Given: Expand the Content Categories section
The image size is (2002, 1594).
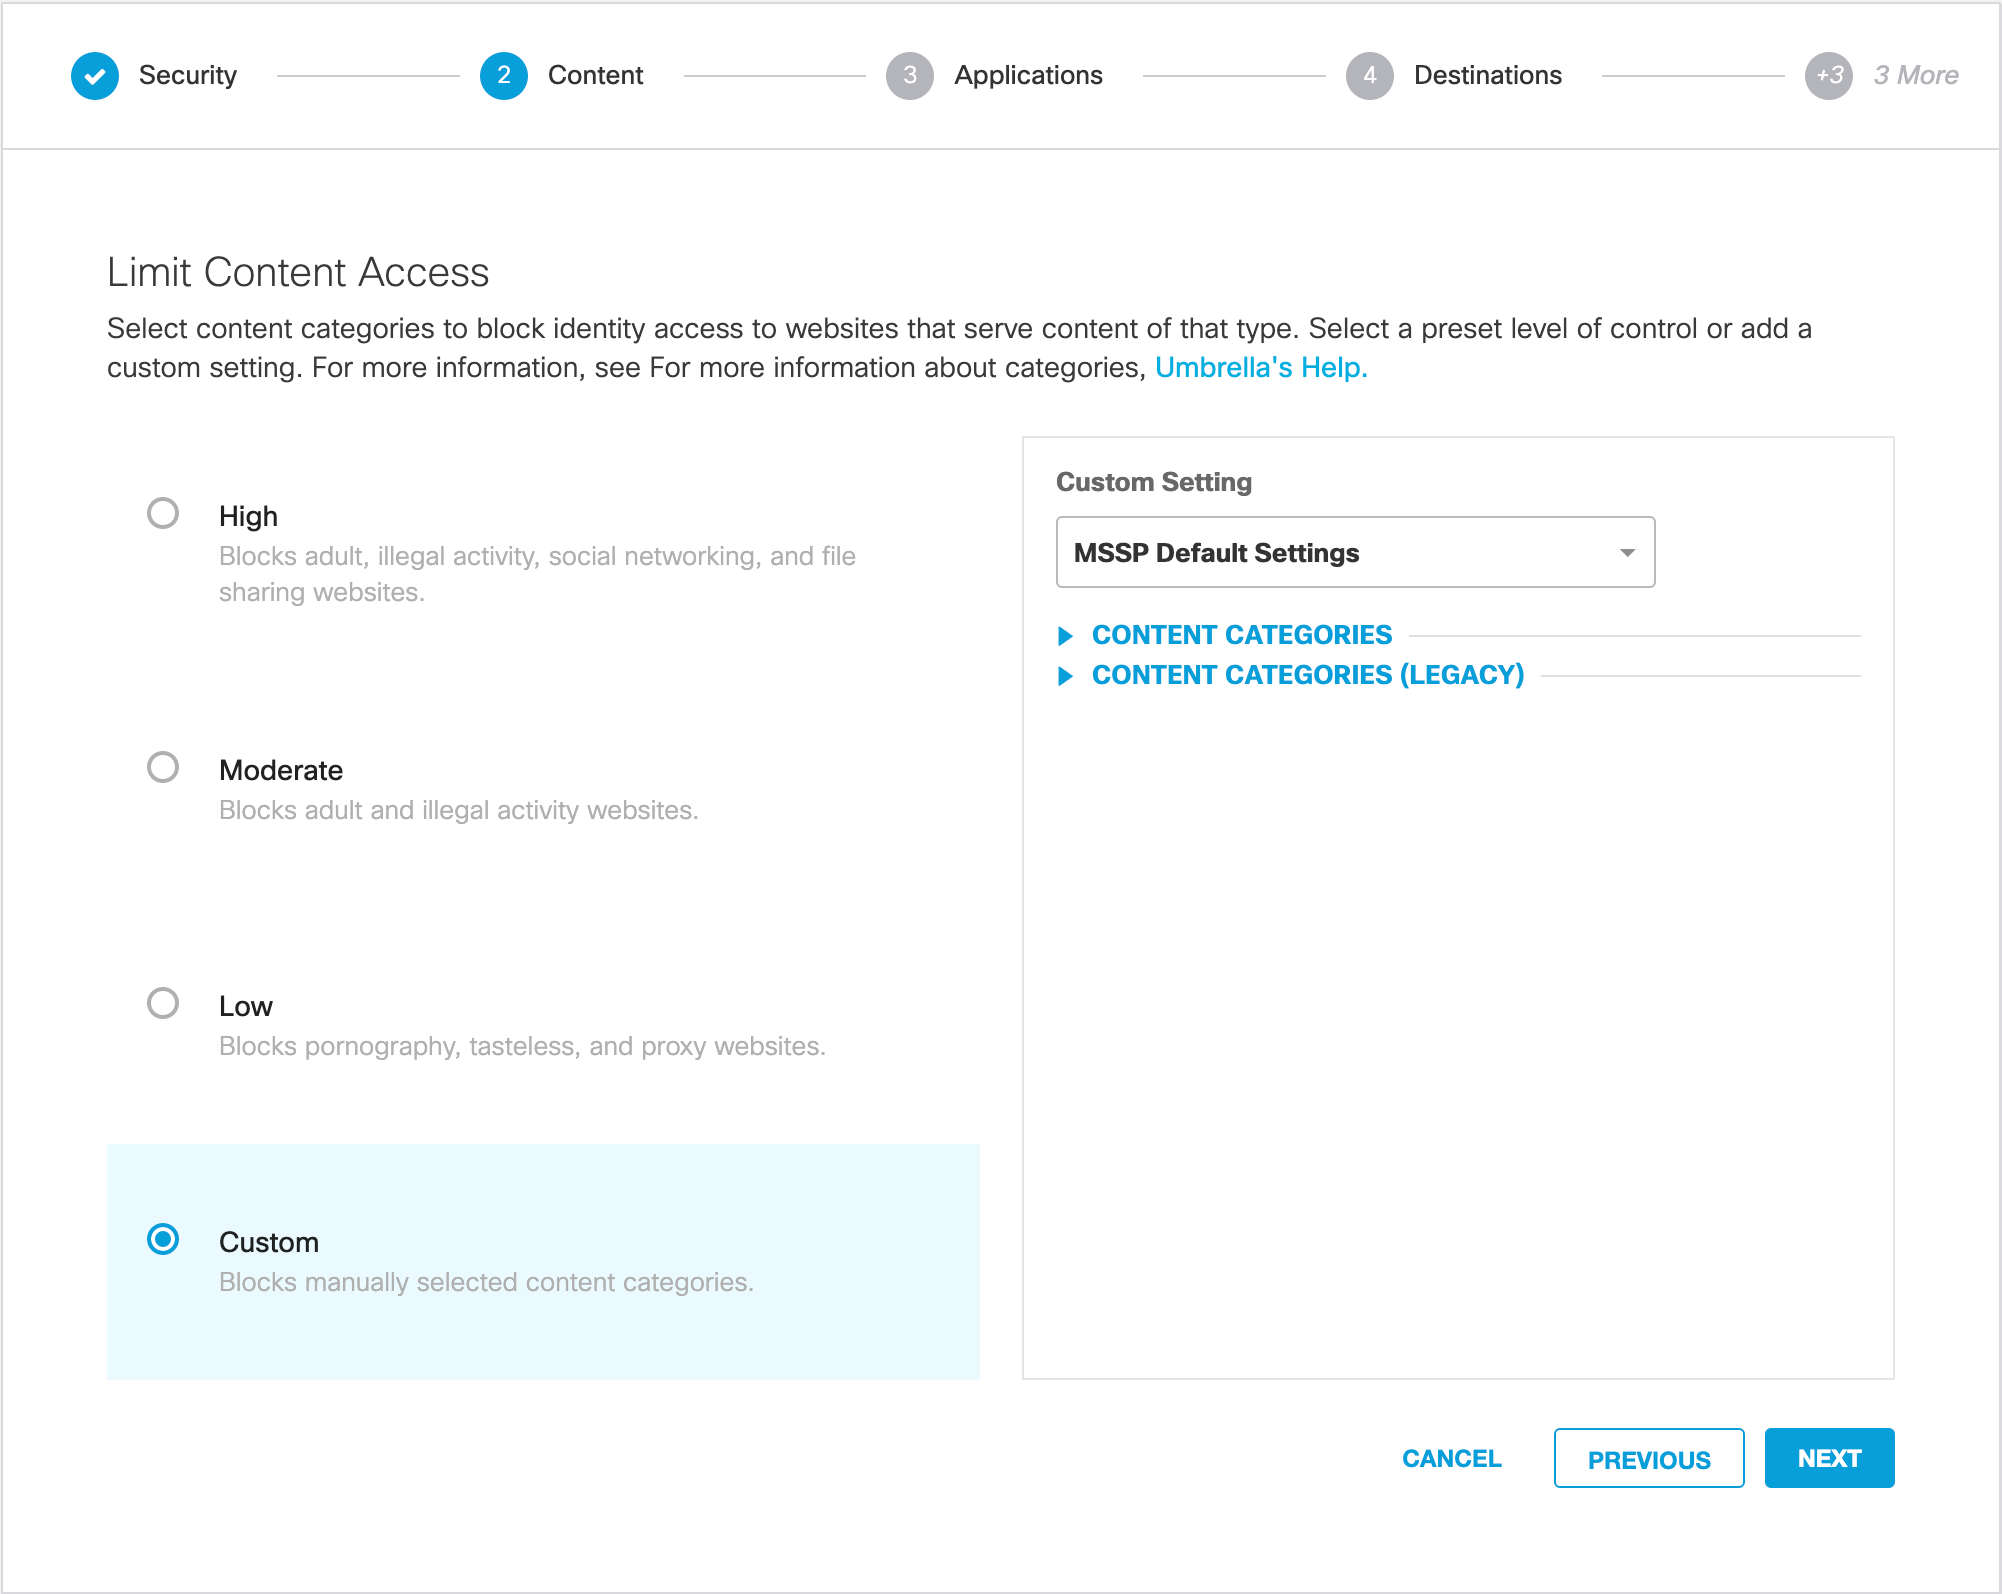Looking at the screenshot, I should [1241, 635].
